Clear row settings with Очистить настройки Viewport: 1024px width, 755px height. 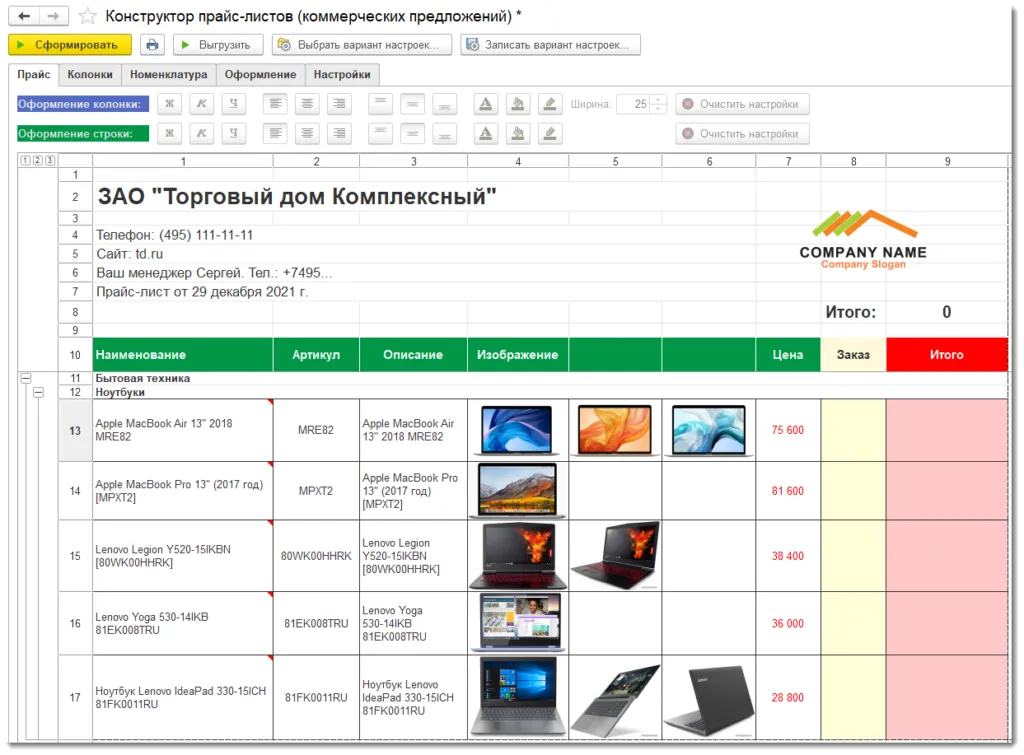pyautogui.click(x=743, y=134)
